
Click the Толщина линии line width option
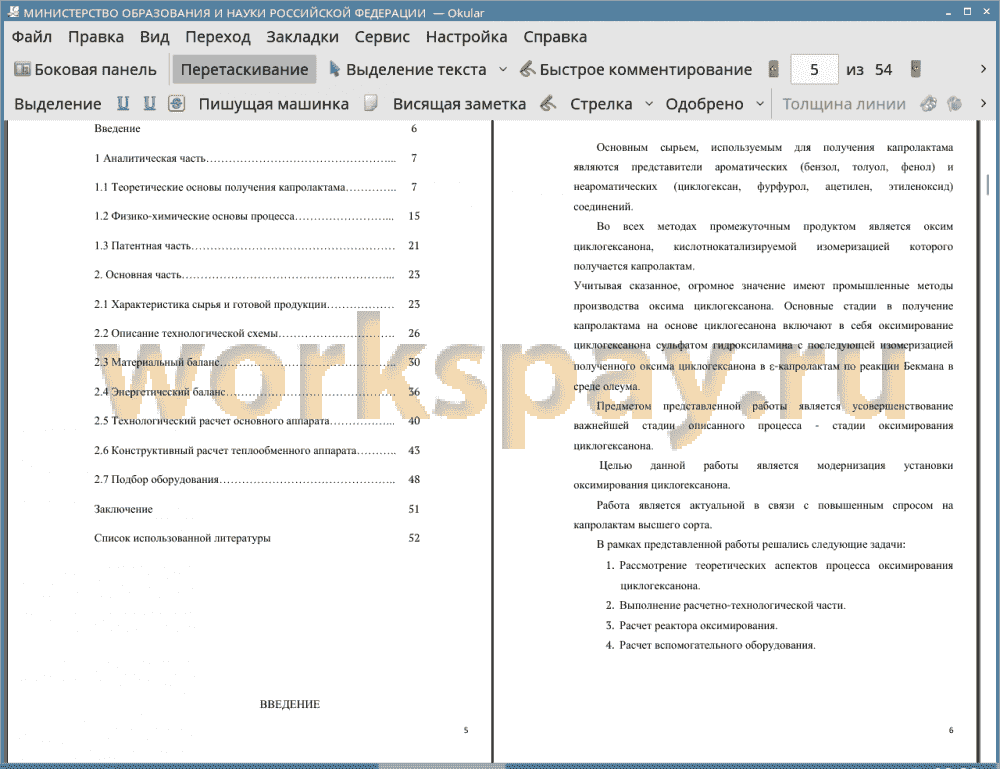click(844, 104)
